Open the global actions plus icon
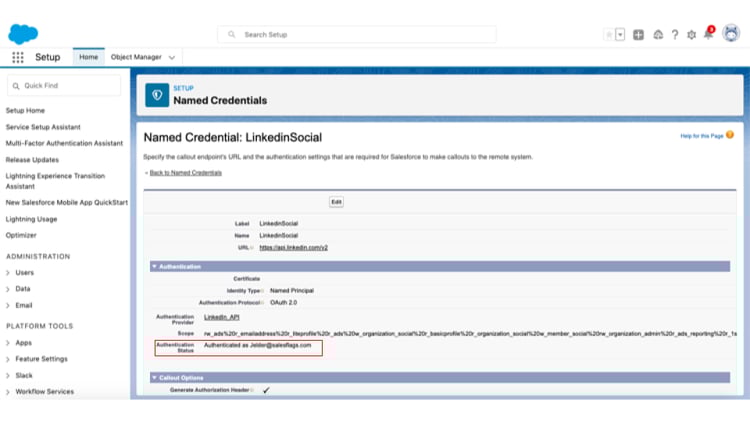The height and width of the screenshot is (421, 750). click(638, 35)
